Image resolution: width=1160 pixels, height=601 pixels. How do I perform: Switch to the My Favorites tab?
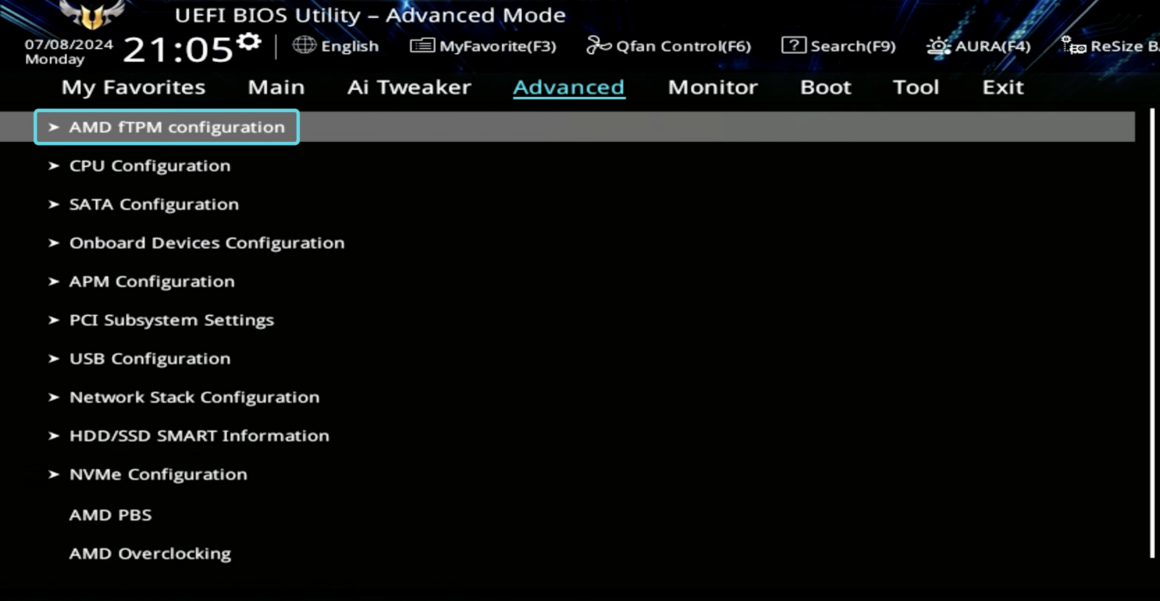coord(133,87)
